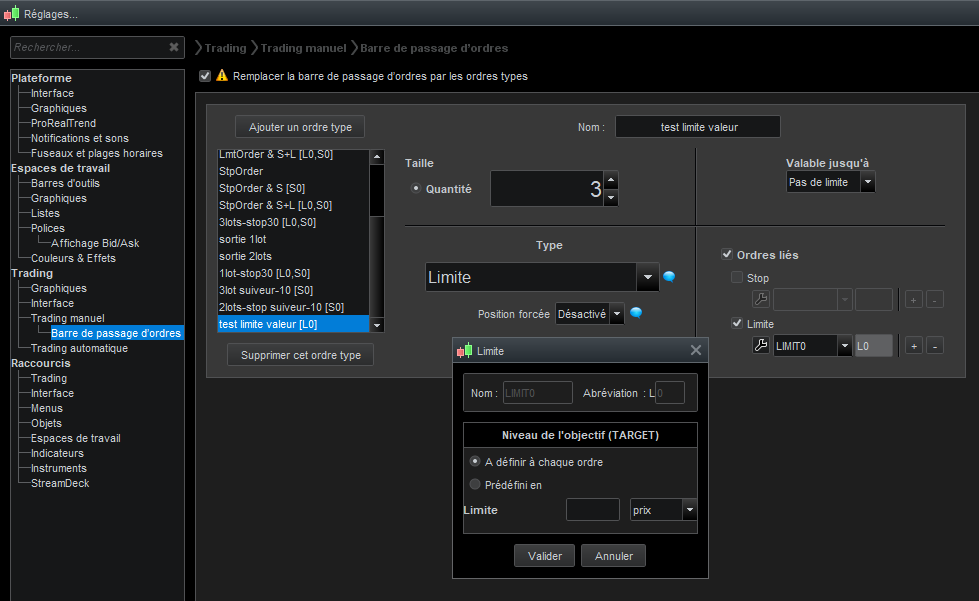Uncheck the Limite linked order checkbox
This screenshot has height=601, width=979.
(x=737, y=323)
